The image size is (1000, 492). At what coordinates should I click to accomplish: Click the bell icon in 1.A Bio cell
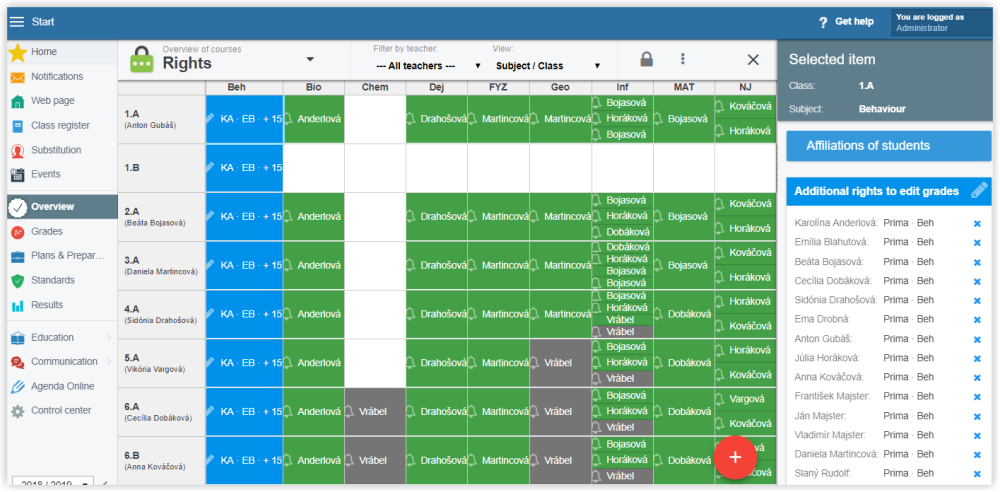coord(288,118)
